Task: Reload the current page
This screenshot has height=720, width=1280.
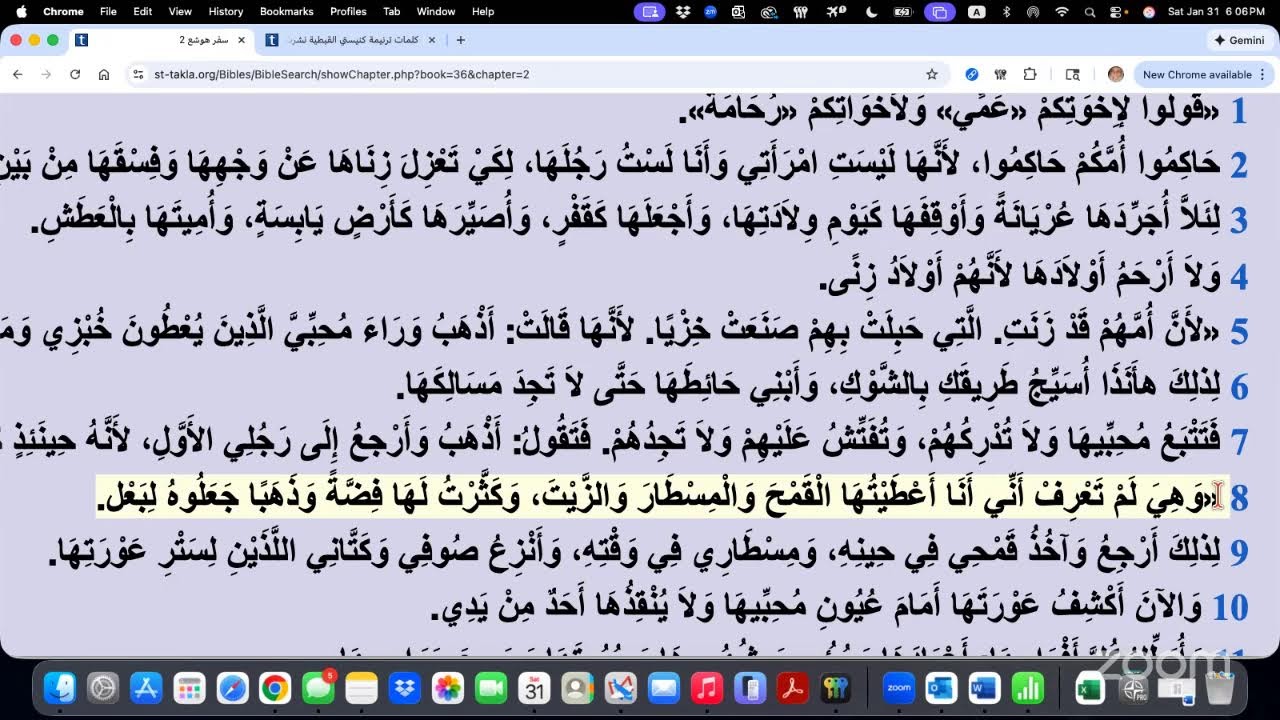Action: pyautogui.click(x=75, y=74)
